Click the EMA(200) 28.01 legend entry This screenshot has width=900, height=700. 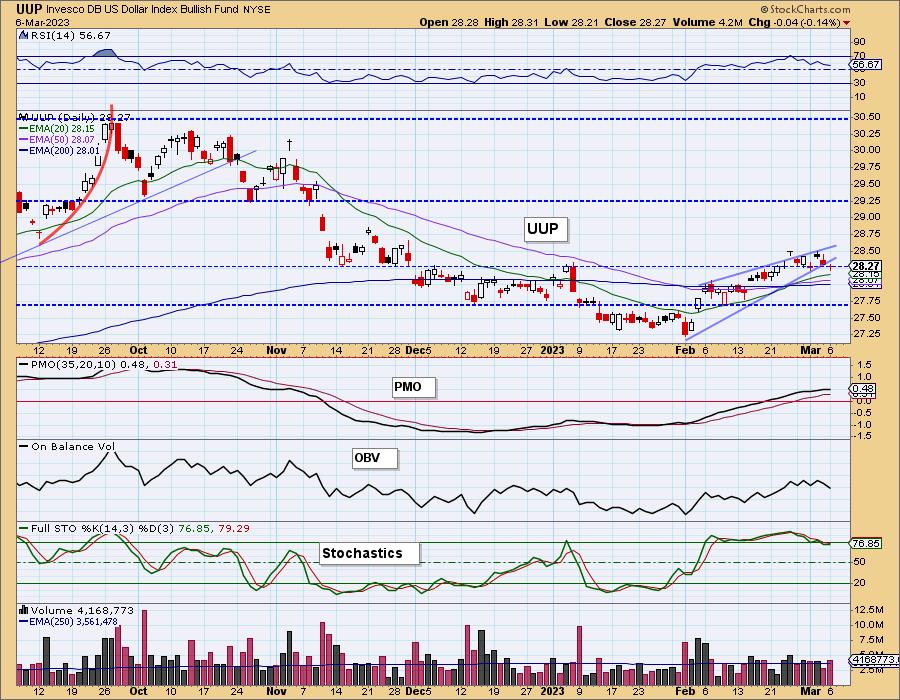59,150
